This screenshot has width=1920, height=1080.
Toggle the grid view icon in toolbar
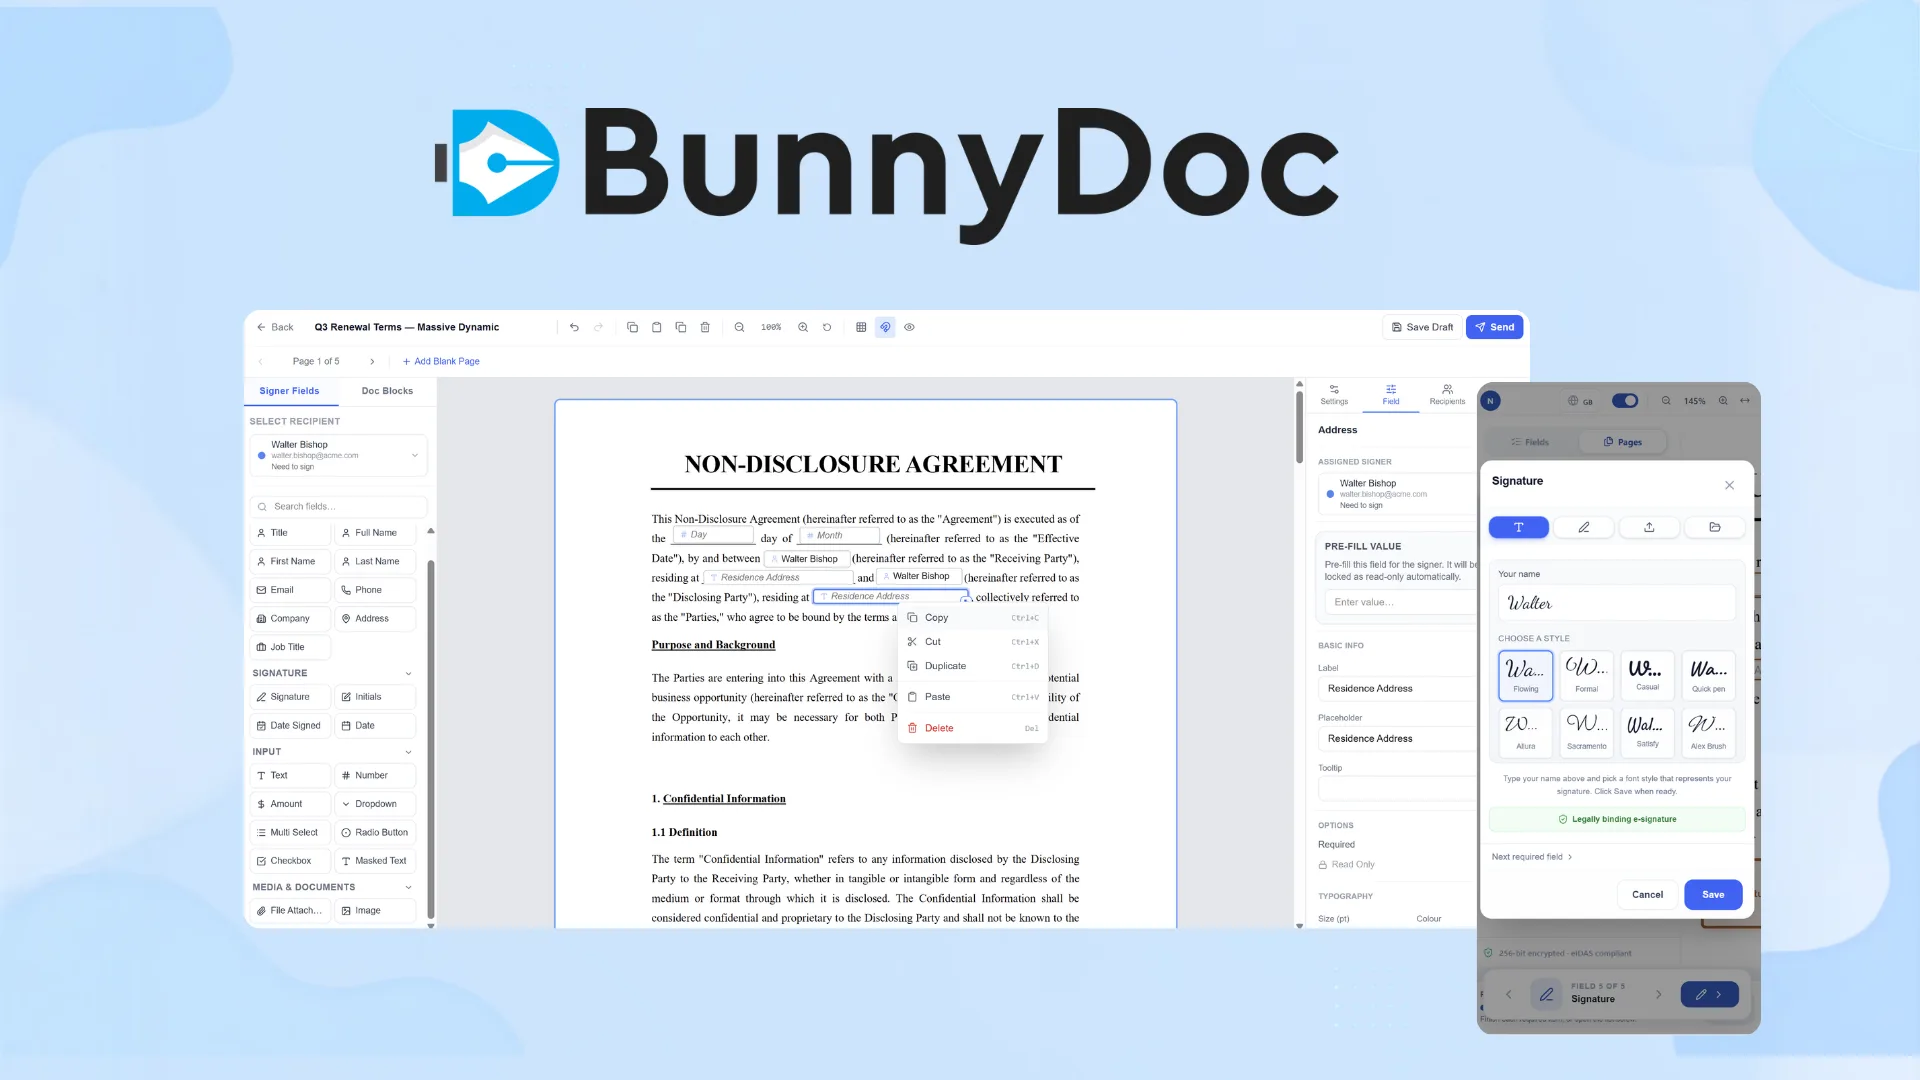click(861, 327)
